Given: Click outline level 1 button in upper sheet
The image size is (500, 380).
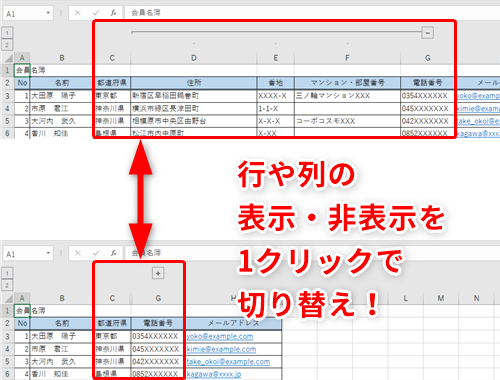Looking at the screenshot, I should point(7,33).
